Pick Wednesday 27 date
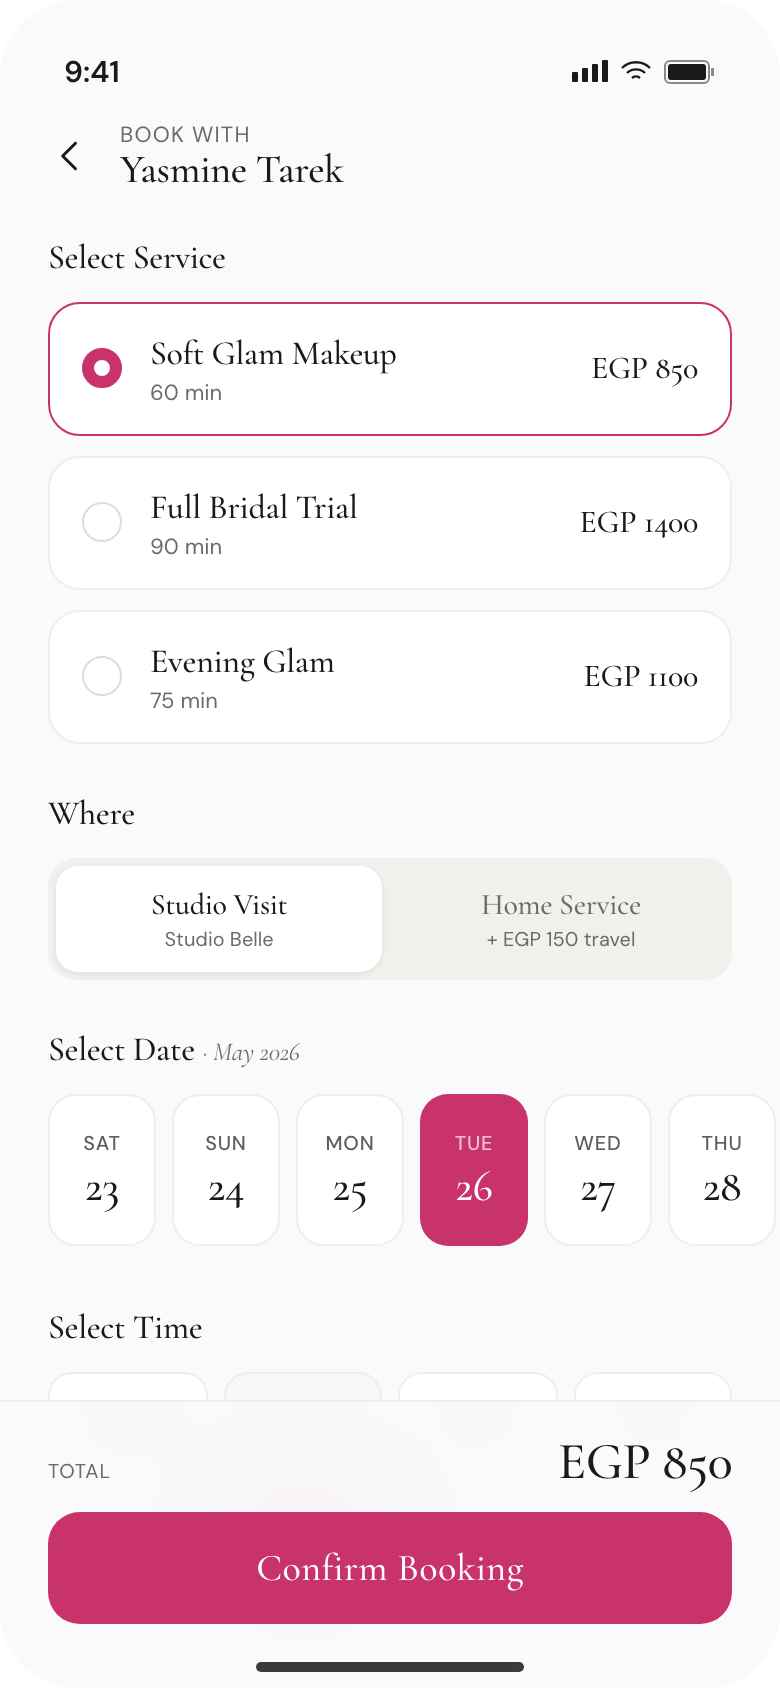Image resolution: width=780 pixels, height=1688 pixels. (x=598, y=1170)
